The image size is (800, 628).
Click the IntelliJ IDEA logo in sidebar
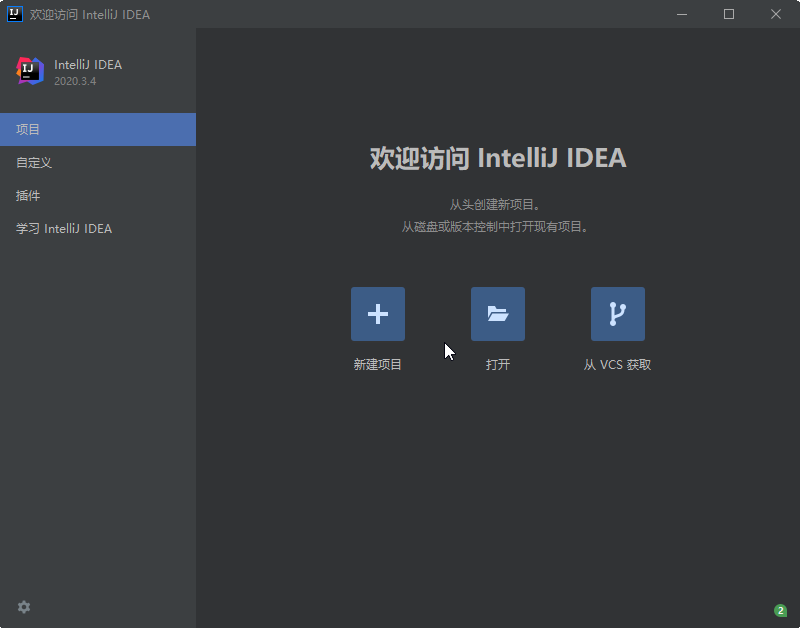[30, 71]
